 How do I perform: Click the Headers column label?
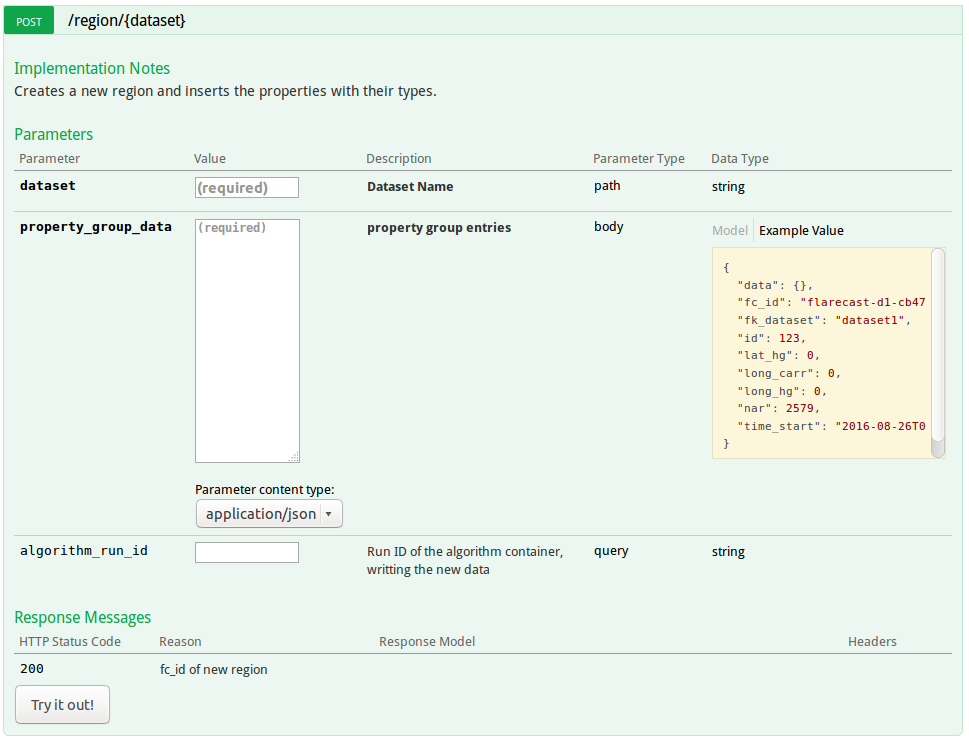[872, 642]
